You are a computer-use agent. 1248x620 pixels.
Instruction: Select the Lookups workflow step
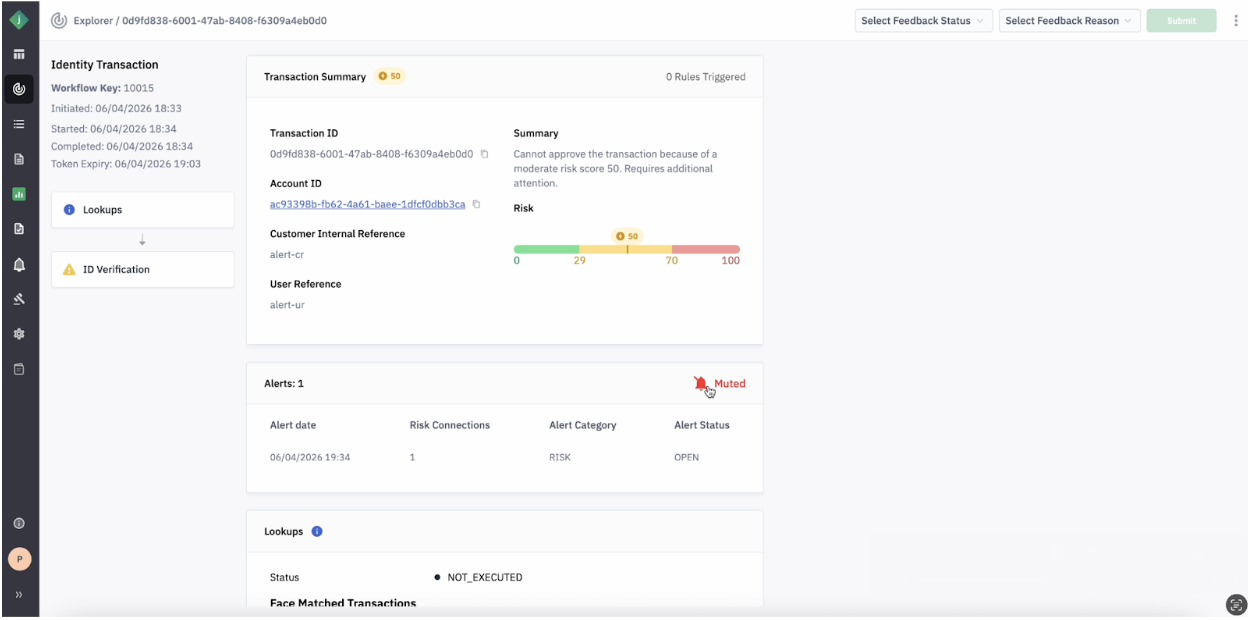coord(142,210)
